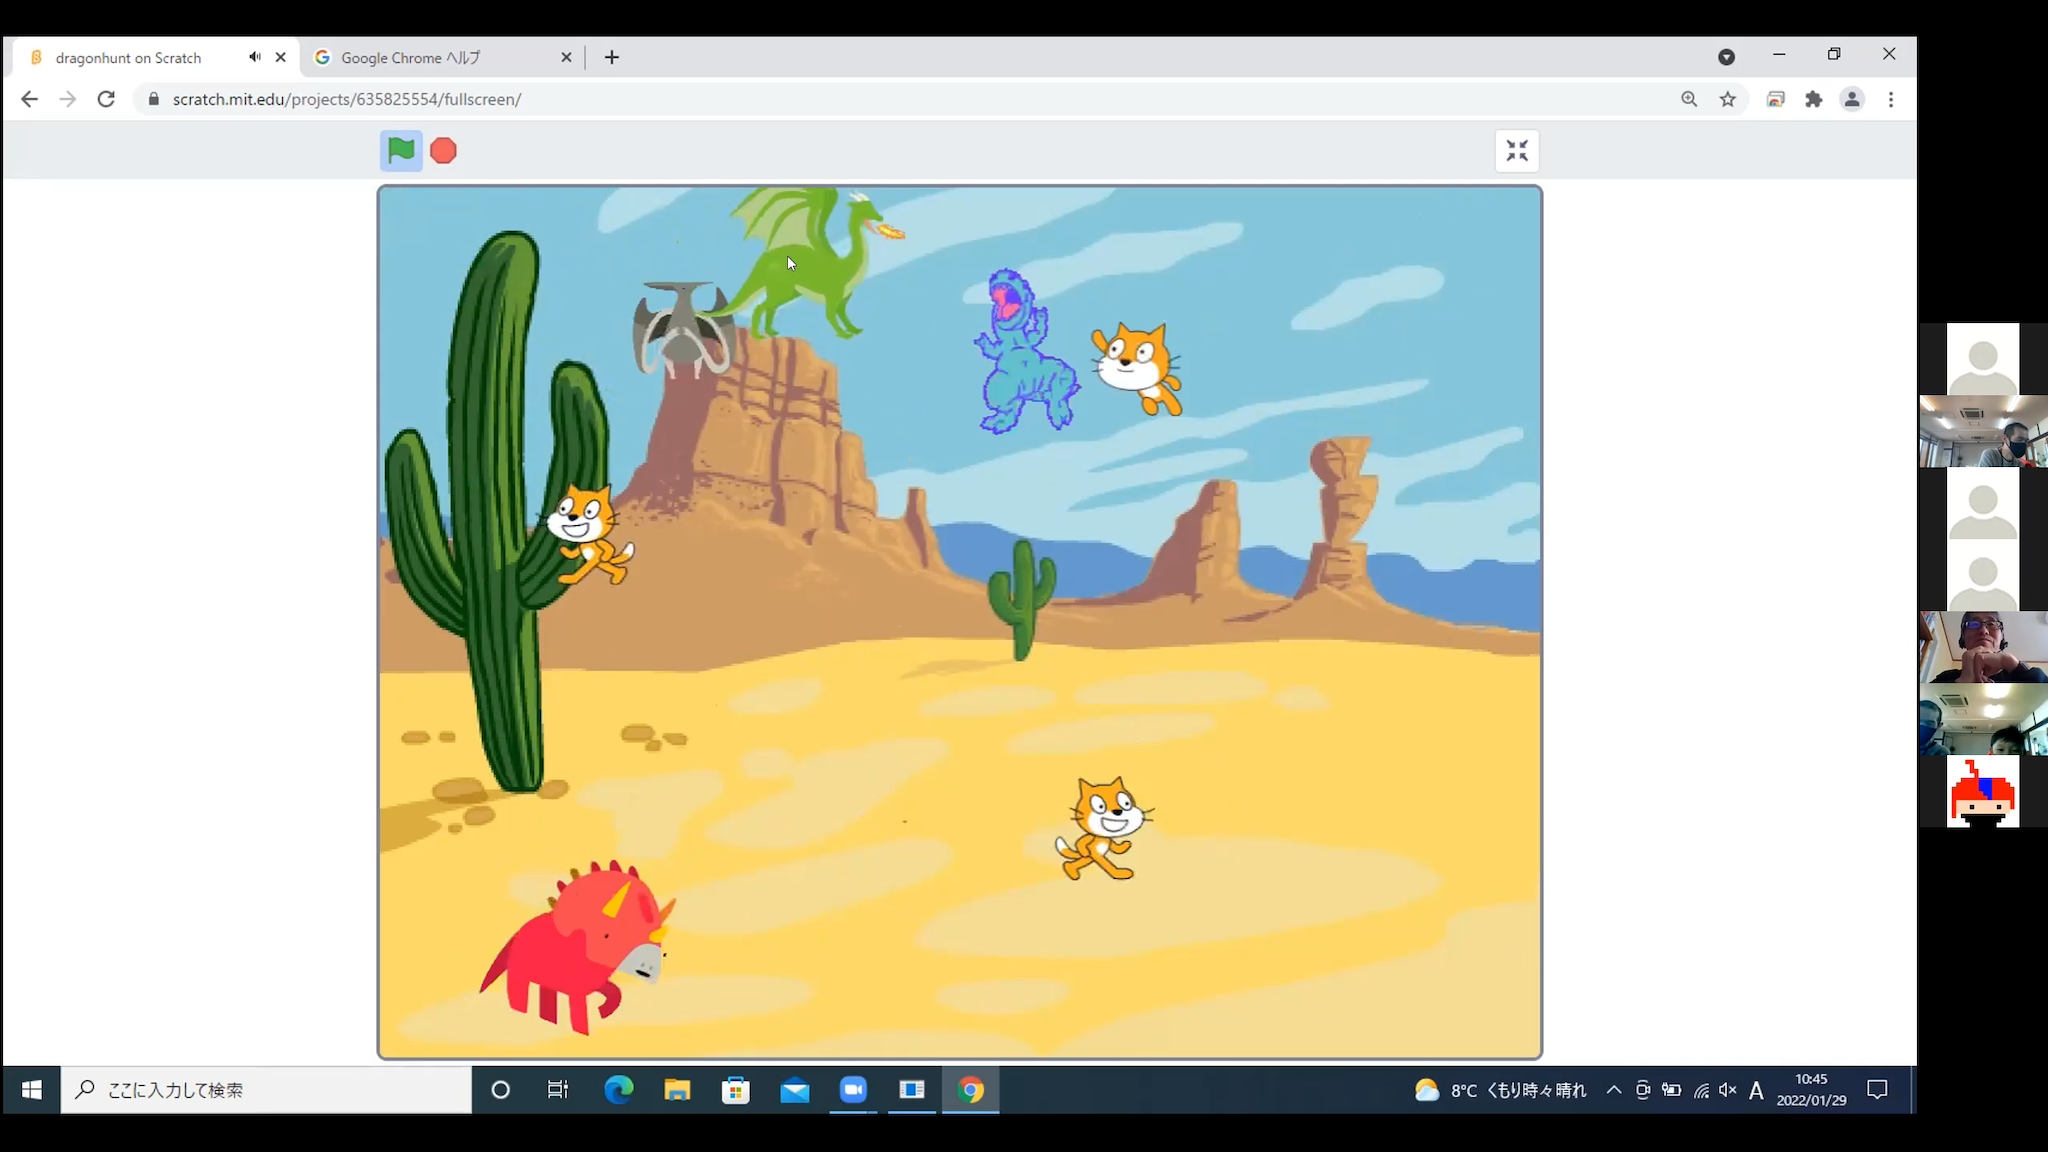Switch to Google Chrome on the taskbar

[971, 1090]
